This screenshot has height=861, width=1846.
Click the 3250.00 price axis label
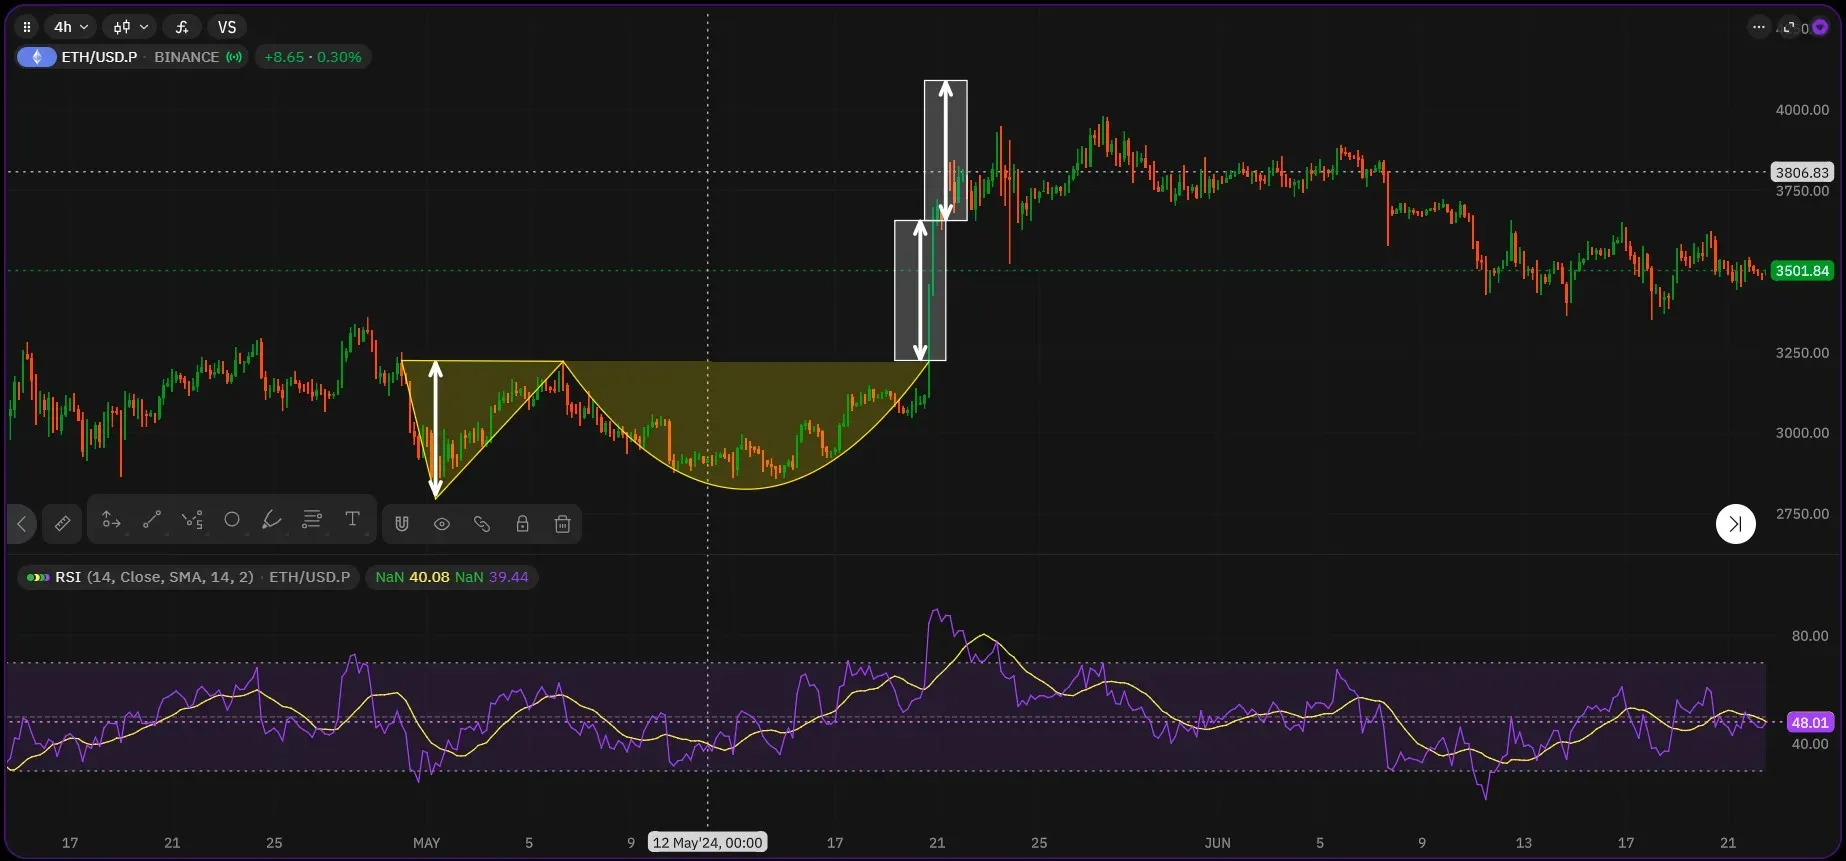tap(1802, 353)
